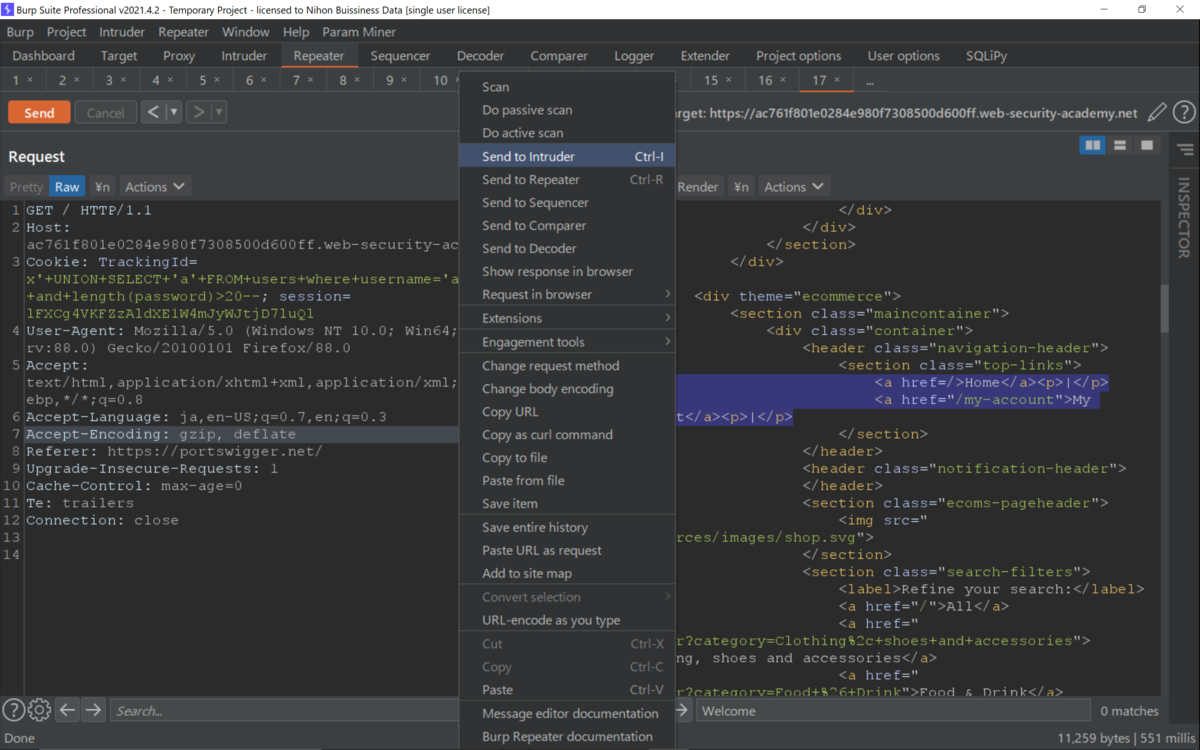
Task: Open the INSPECTOR side panel
Action: (x=1184, y=217)
